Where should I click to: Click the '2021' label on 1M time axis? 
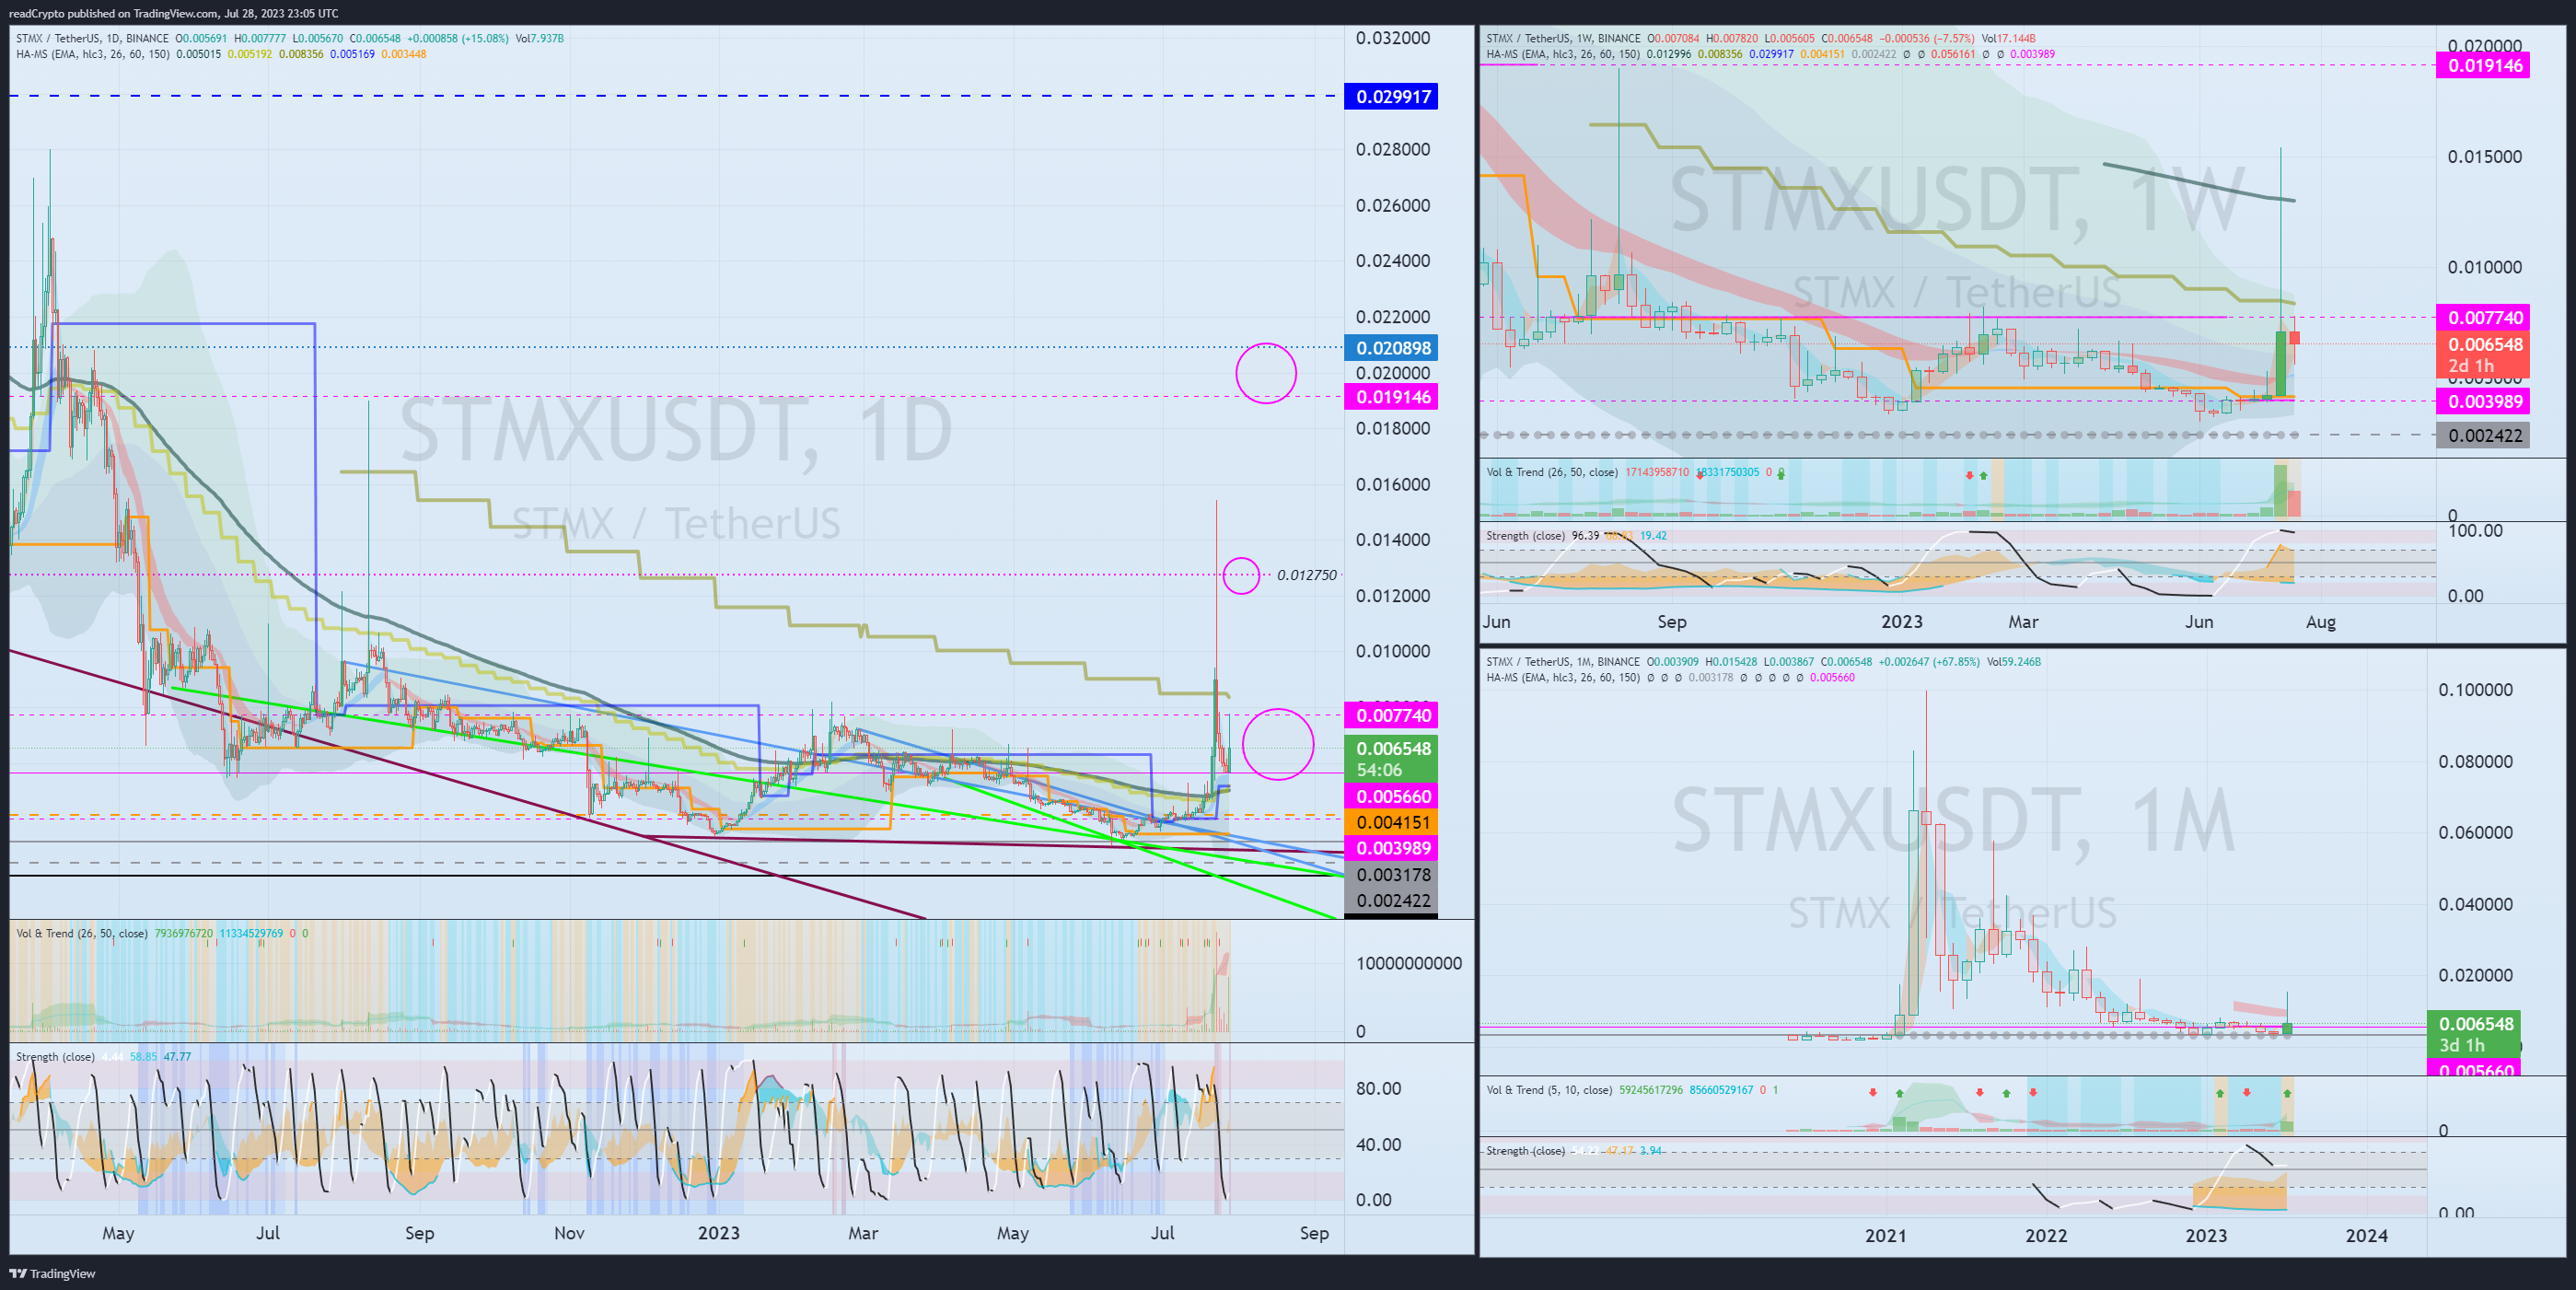click(x=1885, y=1236)
